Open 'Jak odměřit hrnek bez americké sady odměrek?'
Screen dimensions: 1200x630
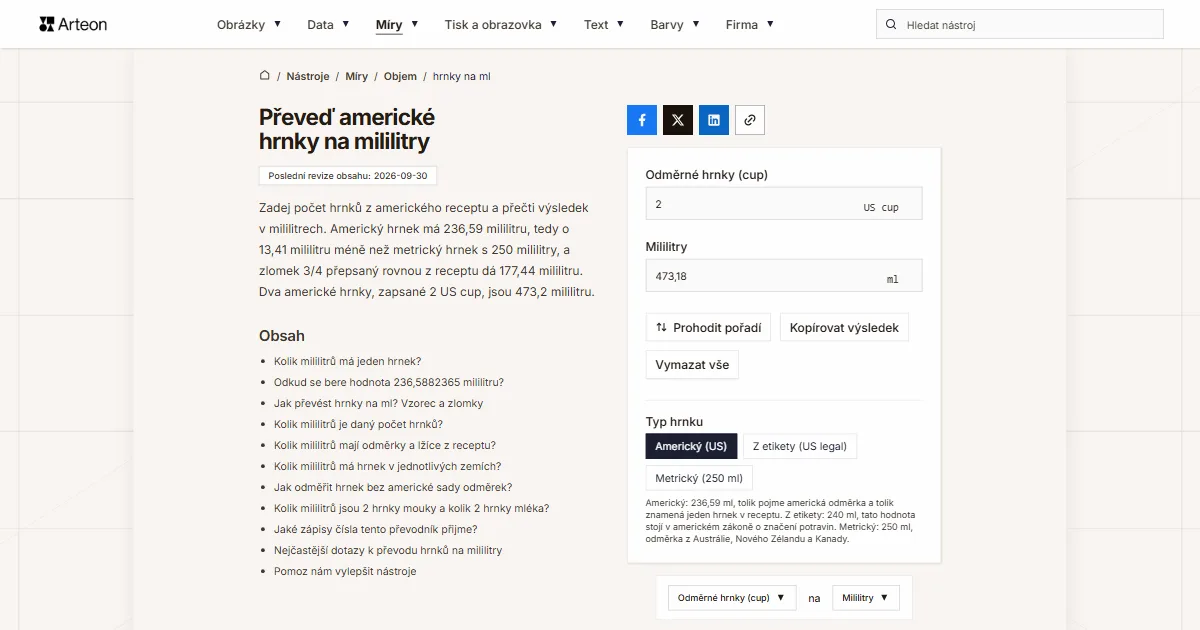[393, 487]
